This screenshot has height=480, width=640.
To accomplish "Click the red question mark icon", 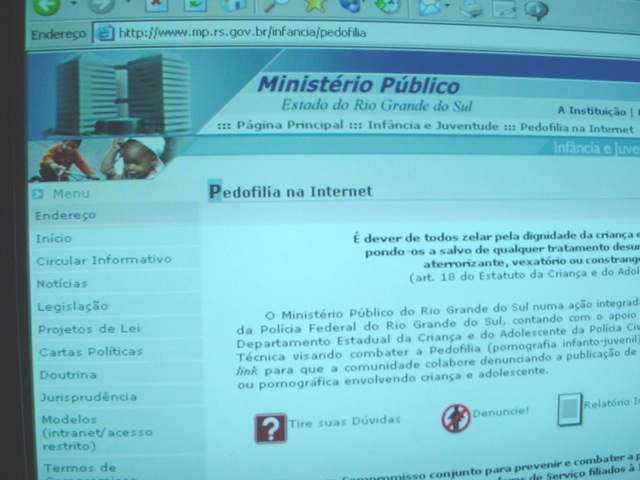I will point(271,428).
